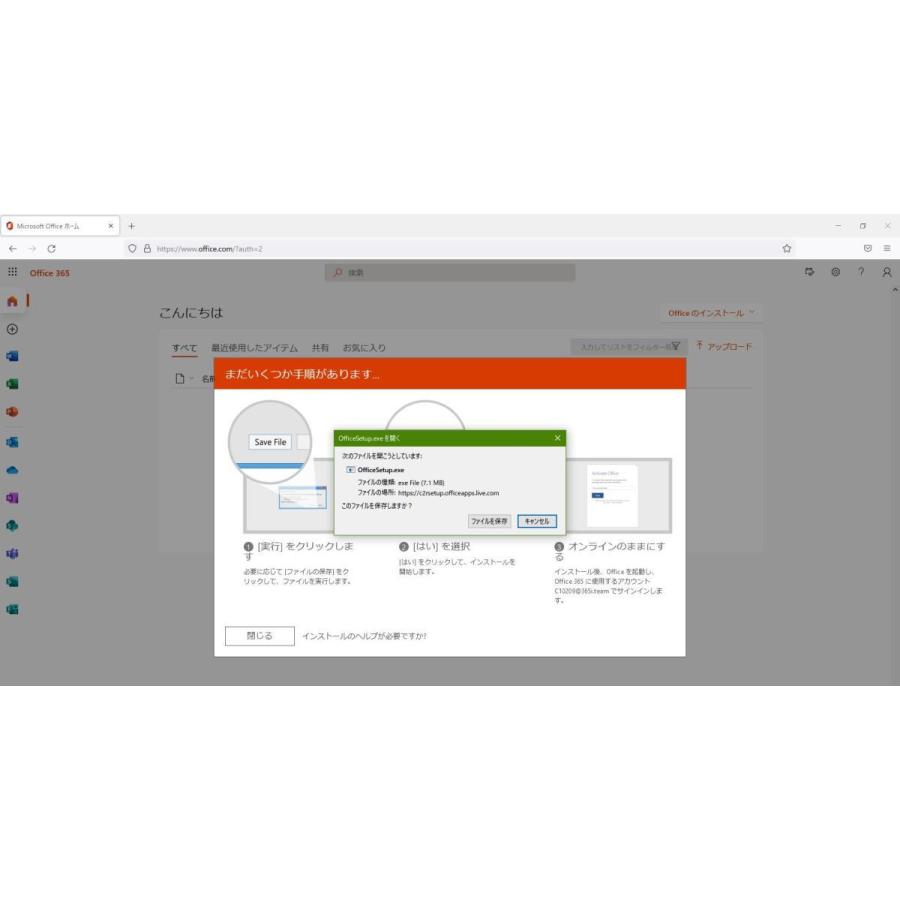The image size is (900, 900).
Task: Click the scrollbar up arrow
Action: pyautogui.click(x=895, y=290)
